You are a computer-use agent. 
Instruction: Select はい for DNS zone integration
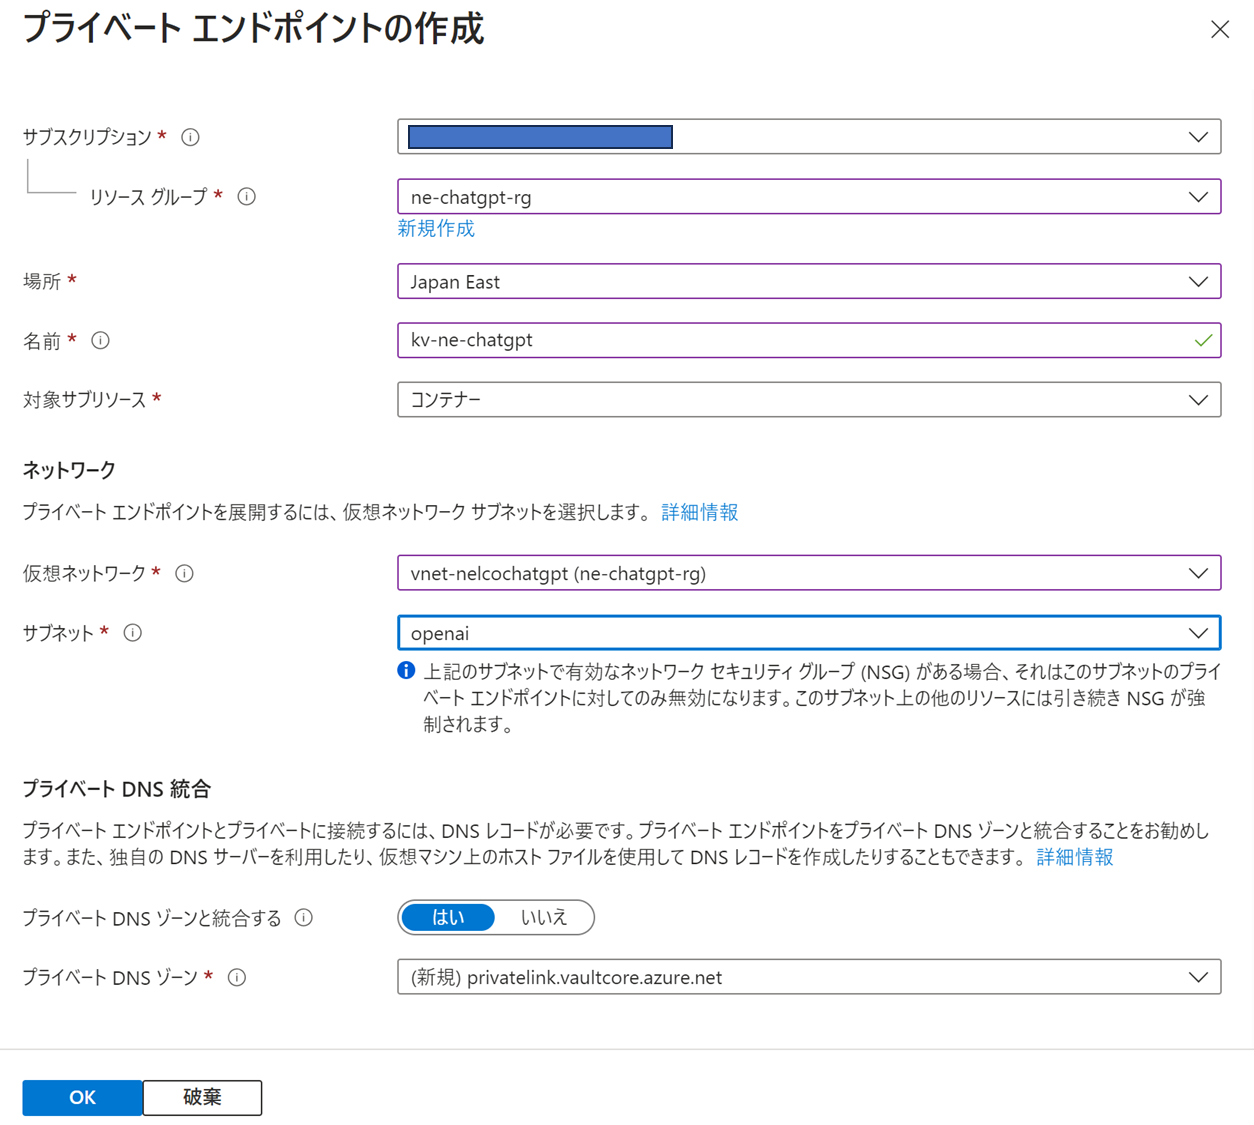pos(447,917)
